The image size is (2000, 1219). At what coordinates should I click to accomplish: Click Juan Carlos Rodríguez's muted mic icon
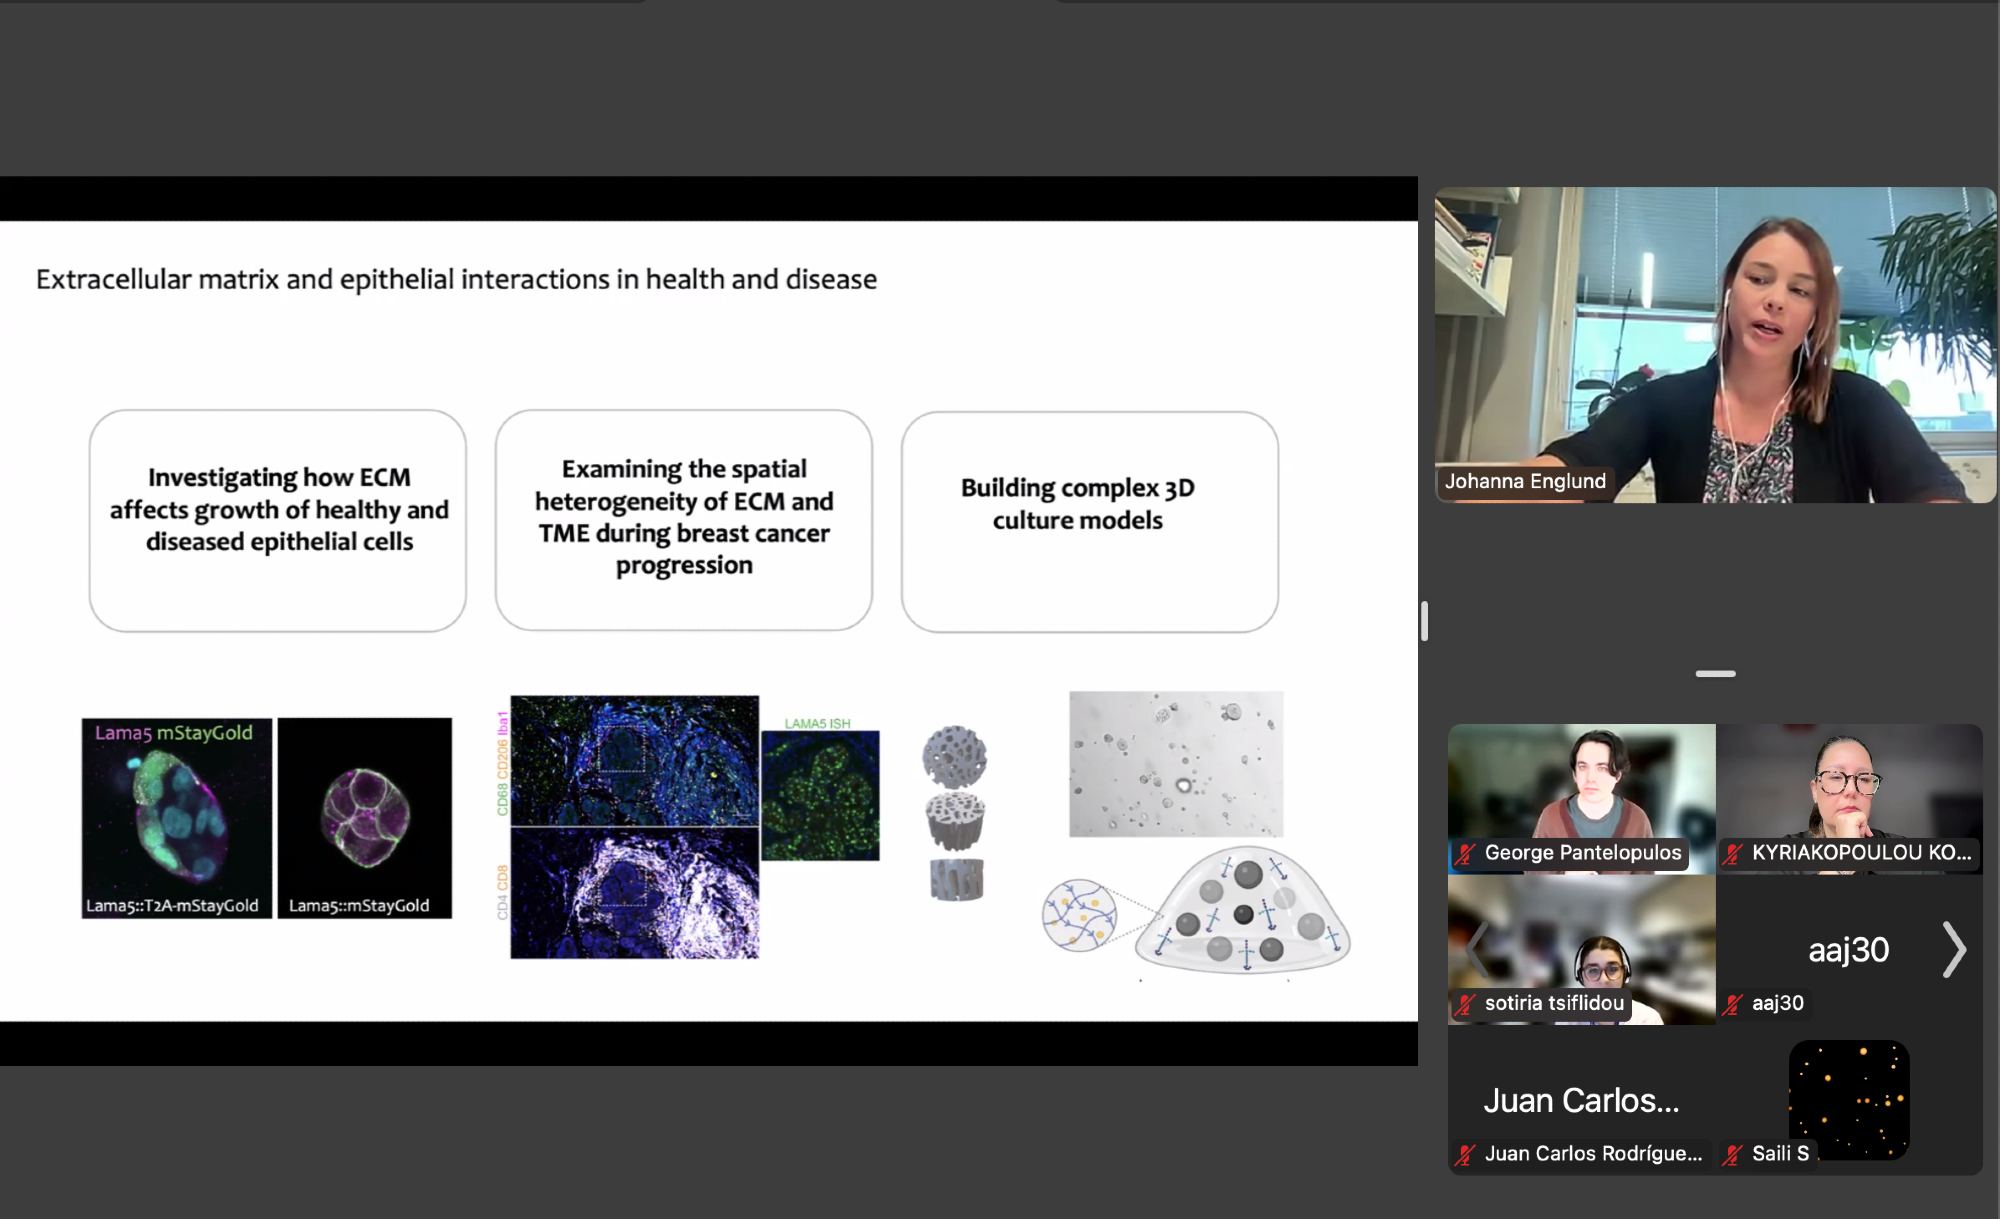tap(1465, 1155)
